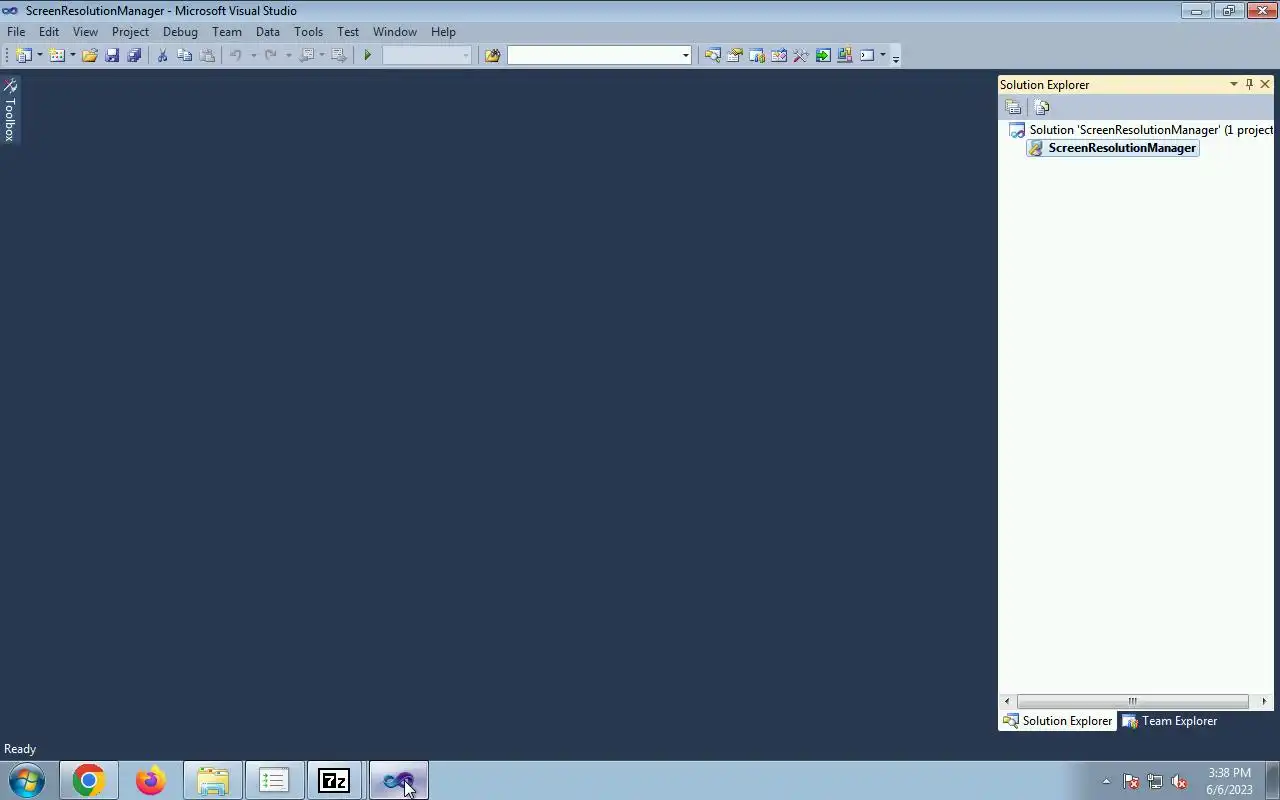Image resolution: width=1280 pixels, height=800 pixels.
Task: Click the Solution Explorer toolbar icon
Action: [712, 55]
